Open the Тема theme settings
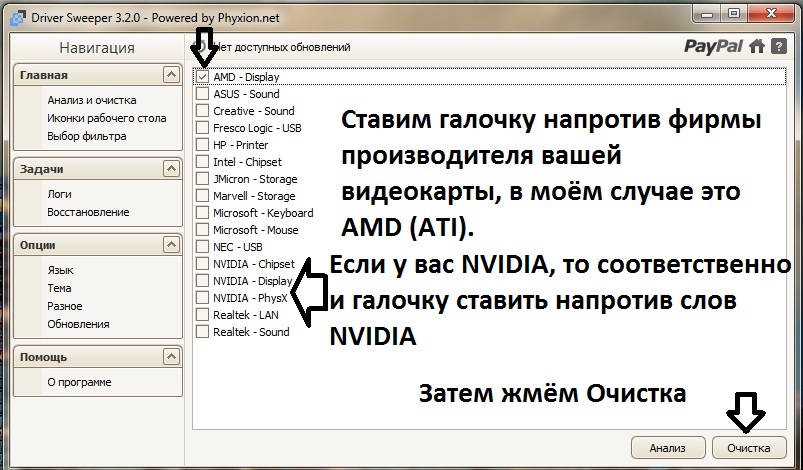803x470 pixels. pos(59,288)
